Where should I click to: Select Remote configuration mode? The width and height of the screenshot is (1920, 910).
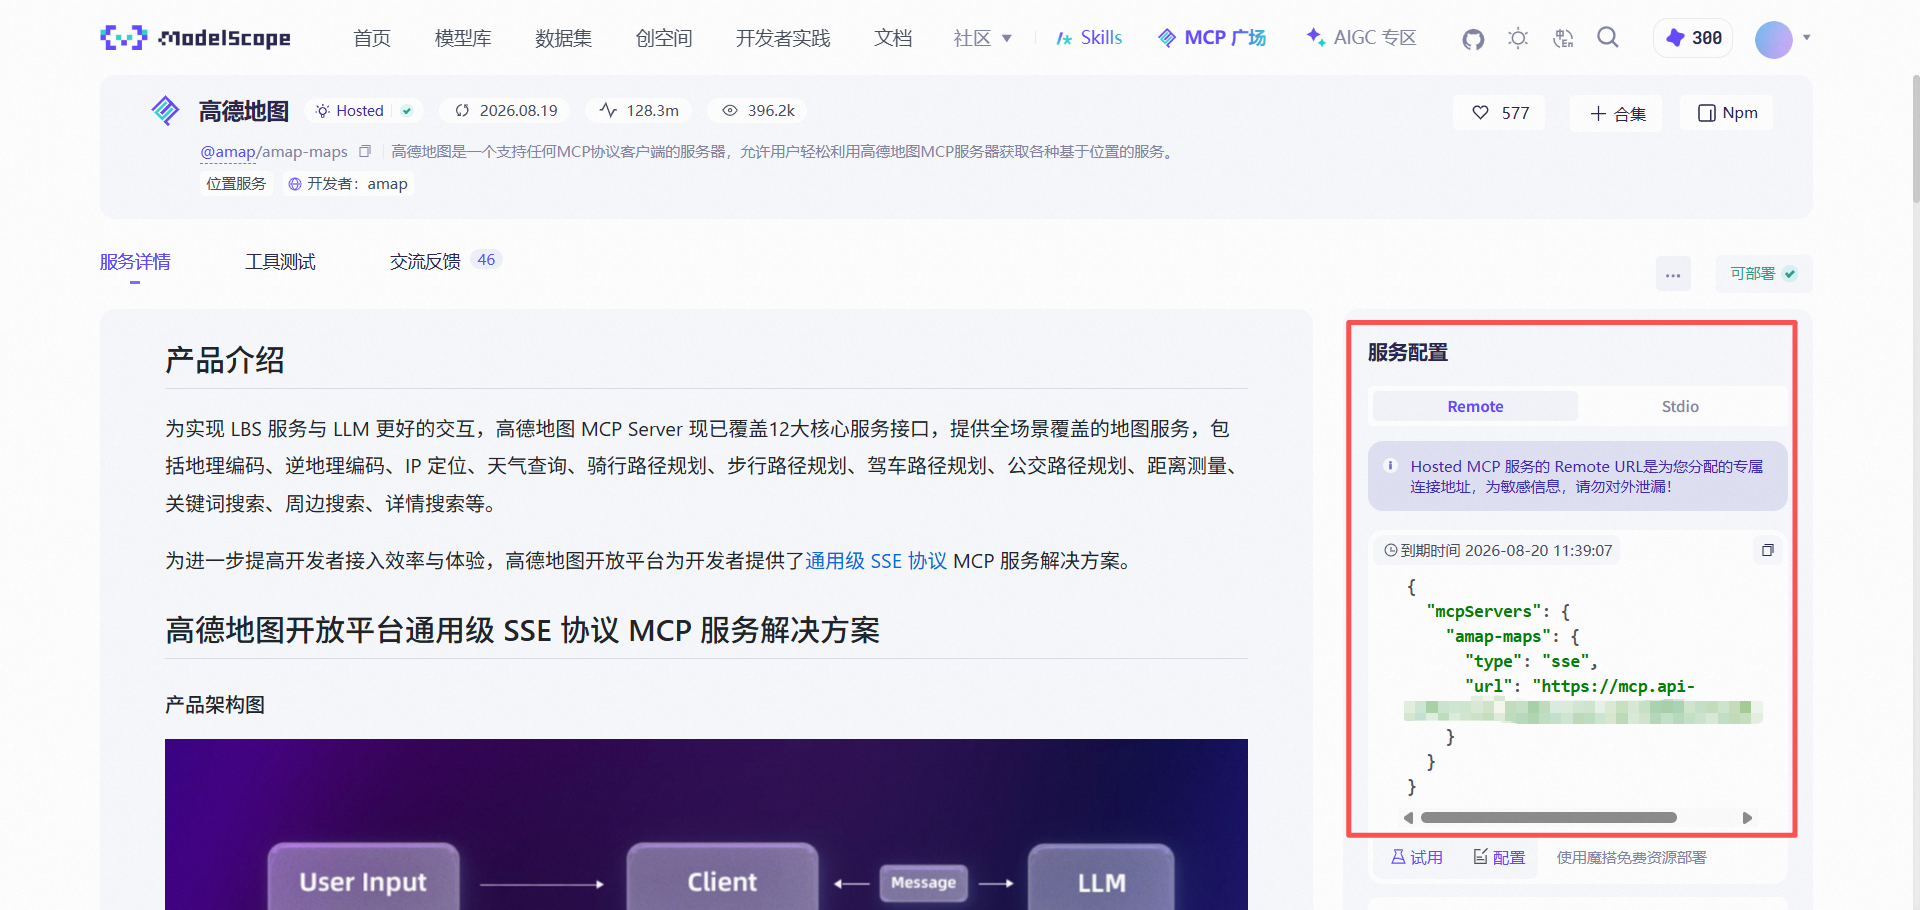(1475, 406)
